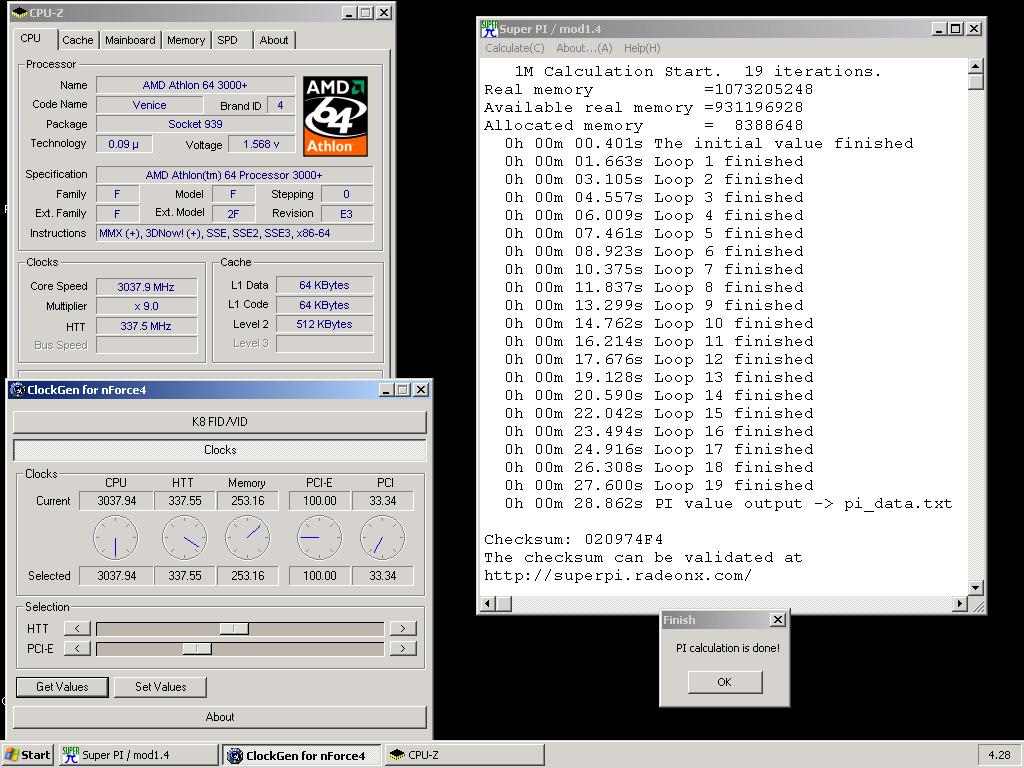
Task: Click the Super PI title bar icon
Action: point(489,29)
